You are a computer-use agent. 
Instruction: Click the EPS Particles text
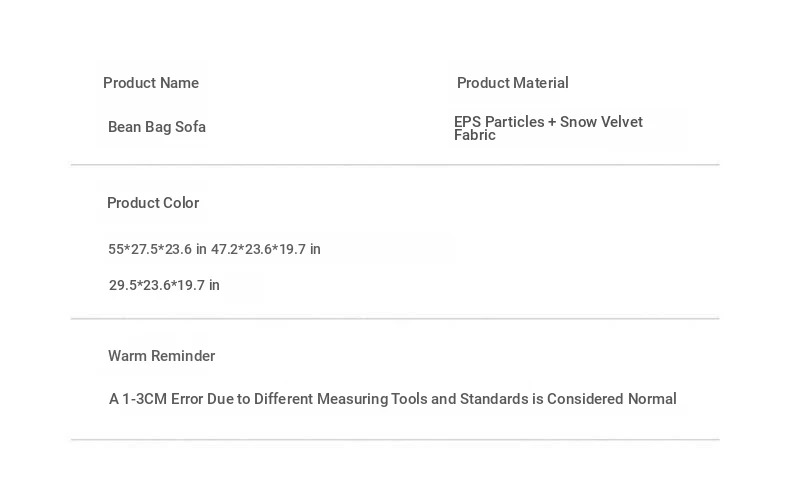pyautogui.click(x=499, y=122)
